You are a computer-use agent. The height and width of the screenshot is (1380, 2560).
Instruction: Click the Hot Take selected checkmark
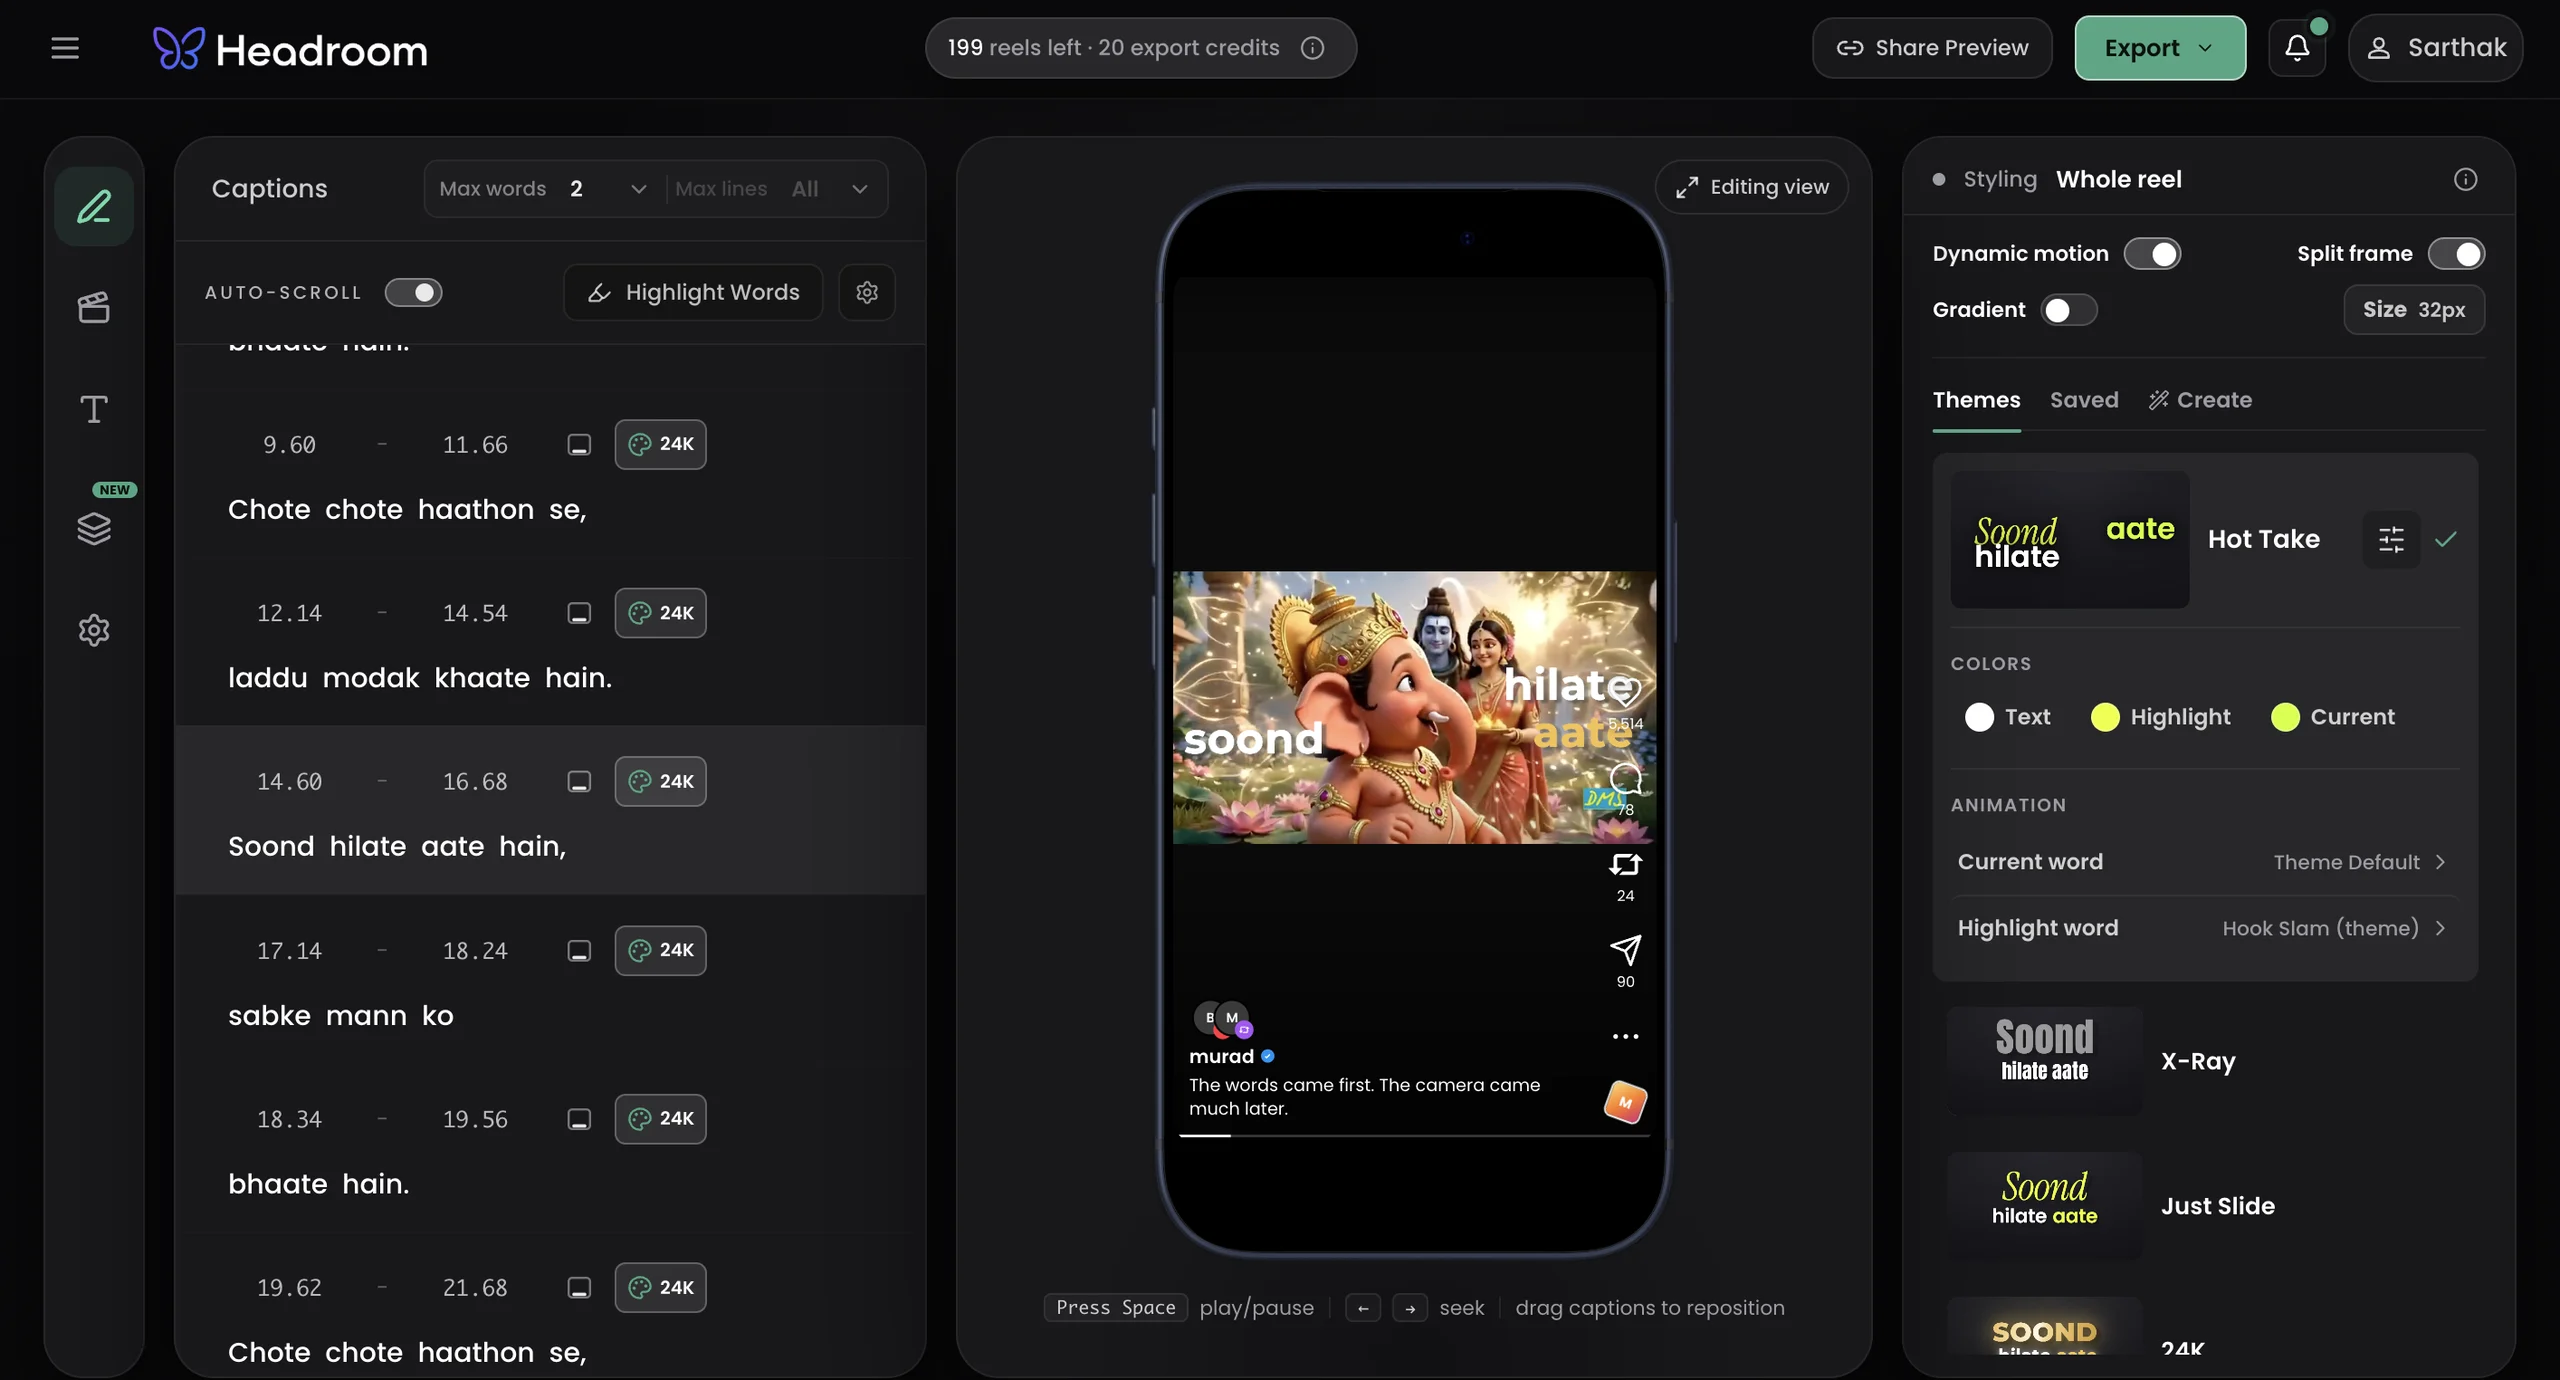pos(2446,540)
